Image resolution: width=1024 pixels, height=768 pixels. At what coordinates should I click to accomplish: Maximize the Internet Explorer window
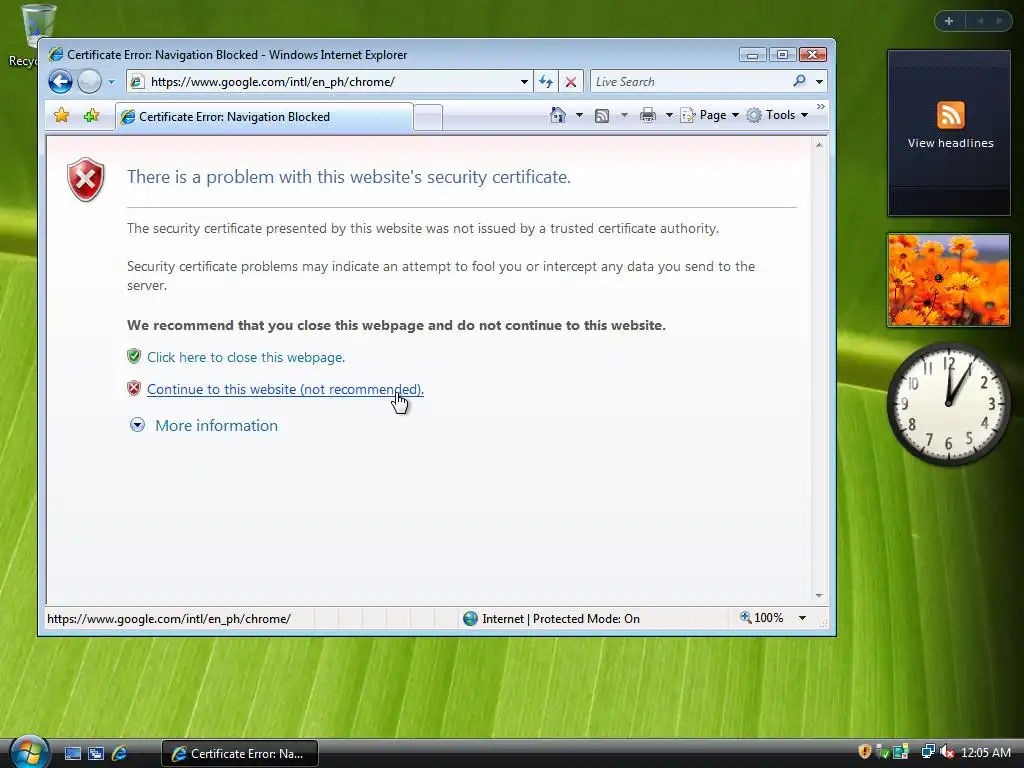782,55
